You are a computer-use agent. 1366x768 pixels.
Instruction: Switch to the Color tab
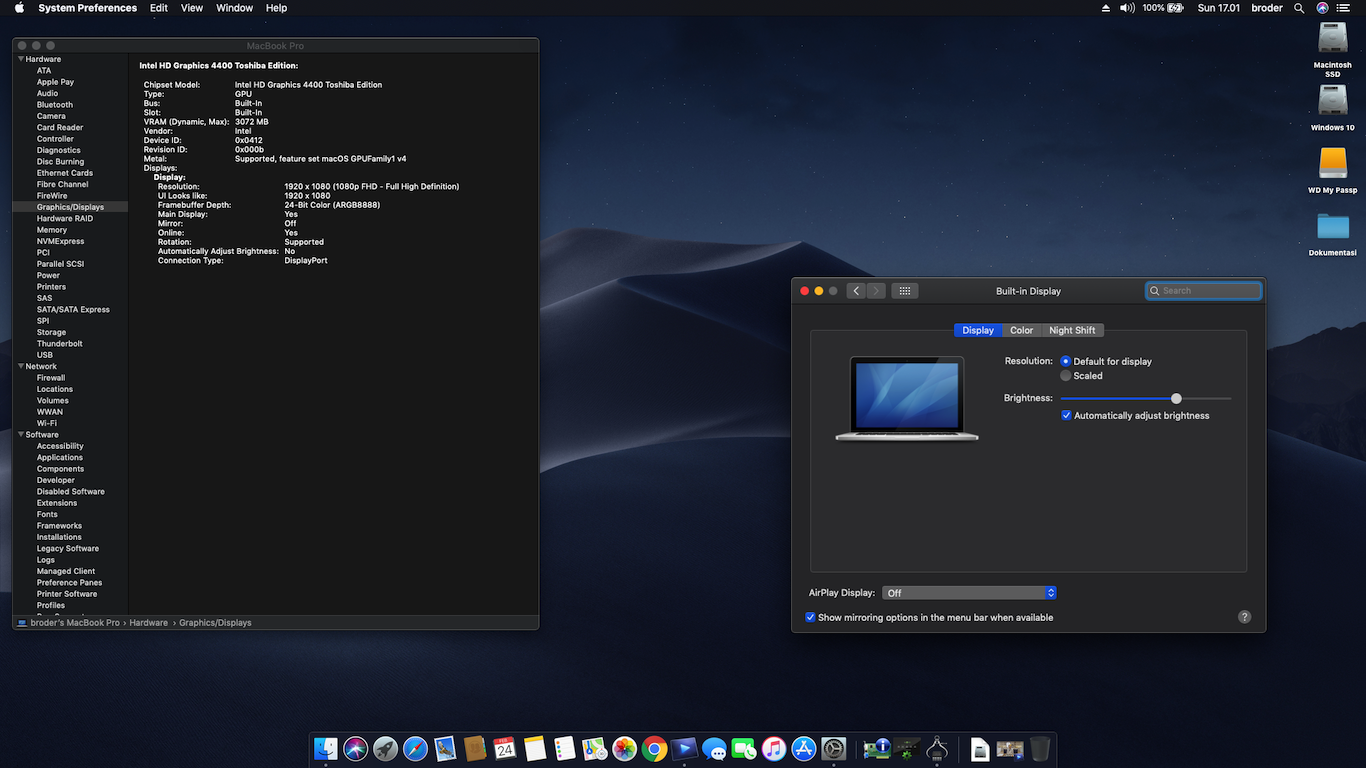pos(1021,330)
